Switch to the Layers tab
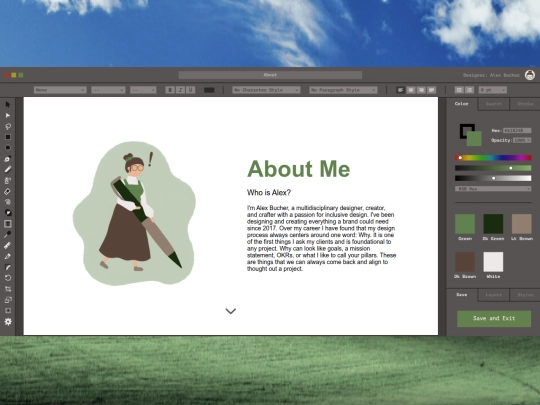 click(494, 295)
